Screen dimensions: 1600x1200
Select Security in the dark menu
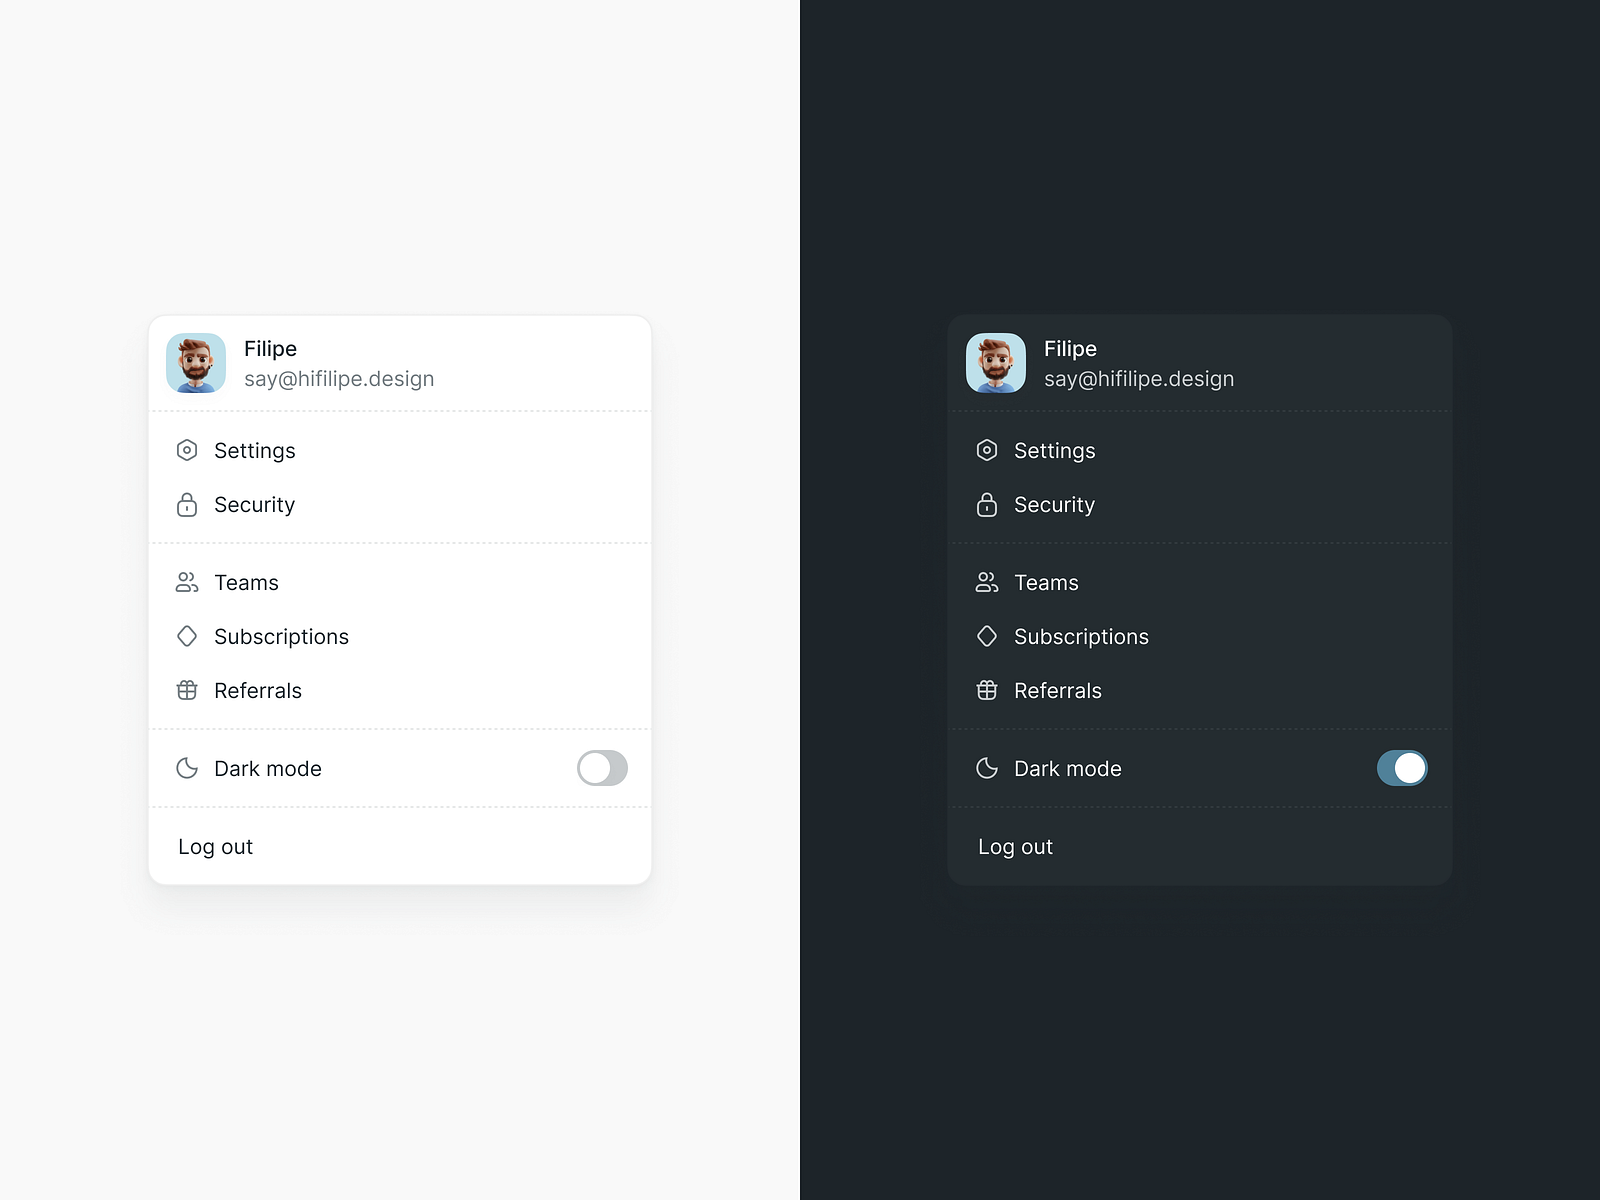1055,505
